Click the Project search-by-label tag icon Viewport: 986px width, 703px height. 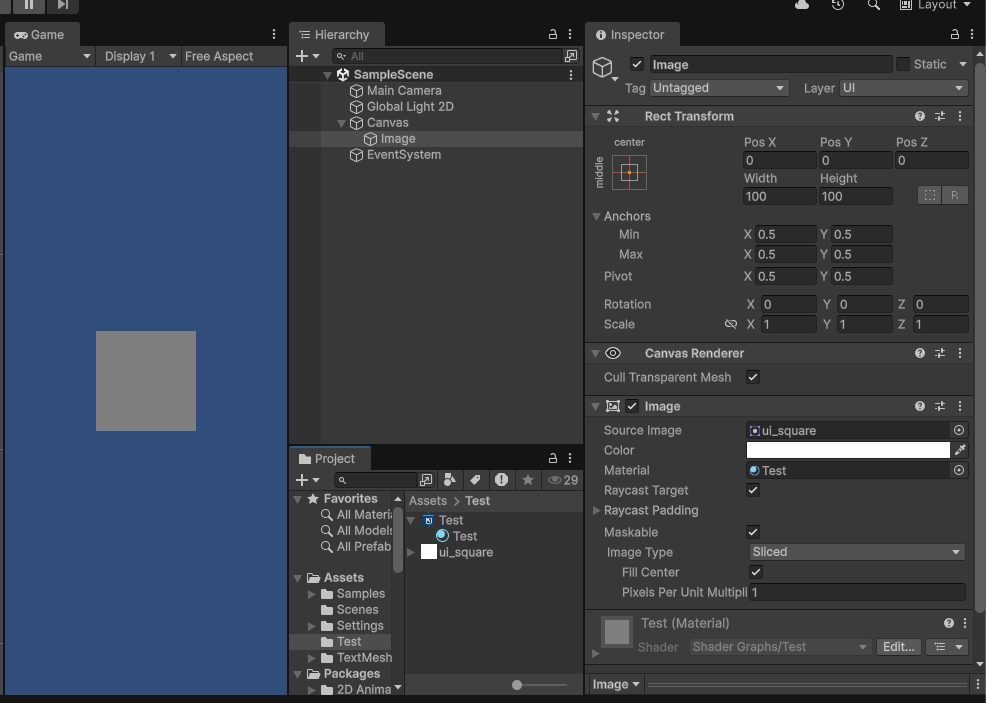[x=475, y=480]
